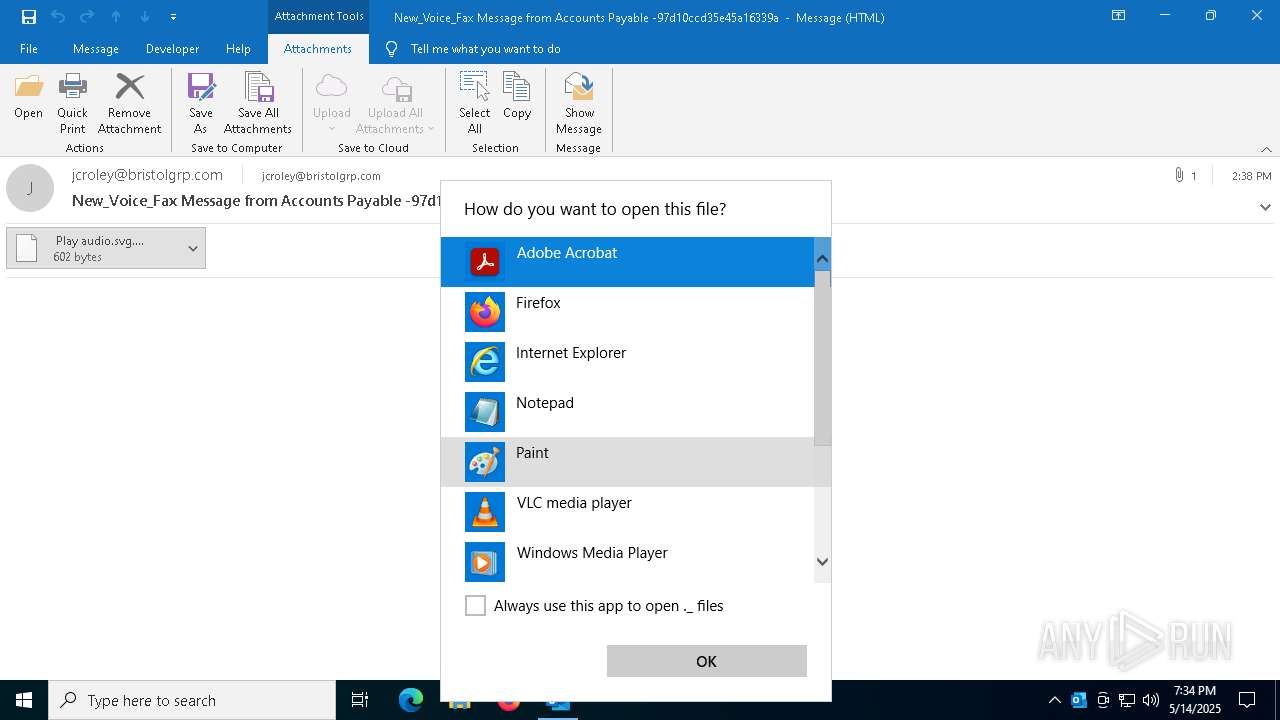Select the Attachments ribbon tab
The image size is (1280, 720).
(x=318, y=49)
